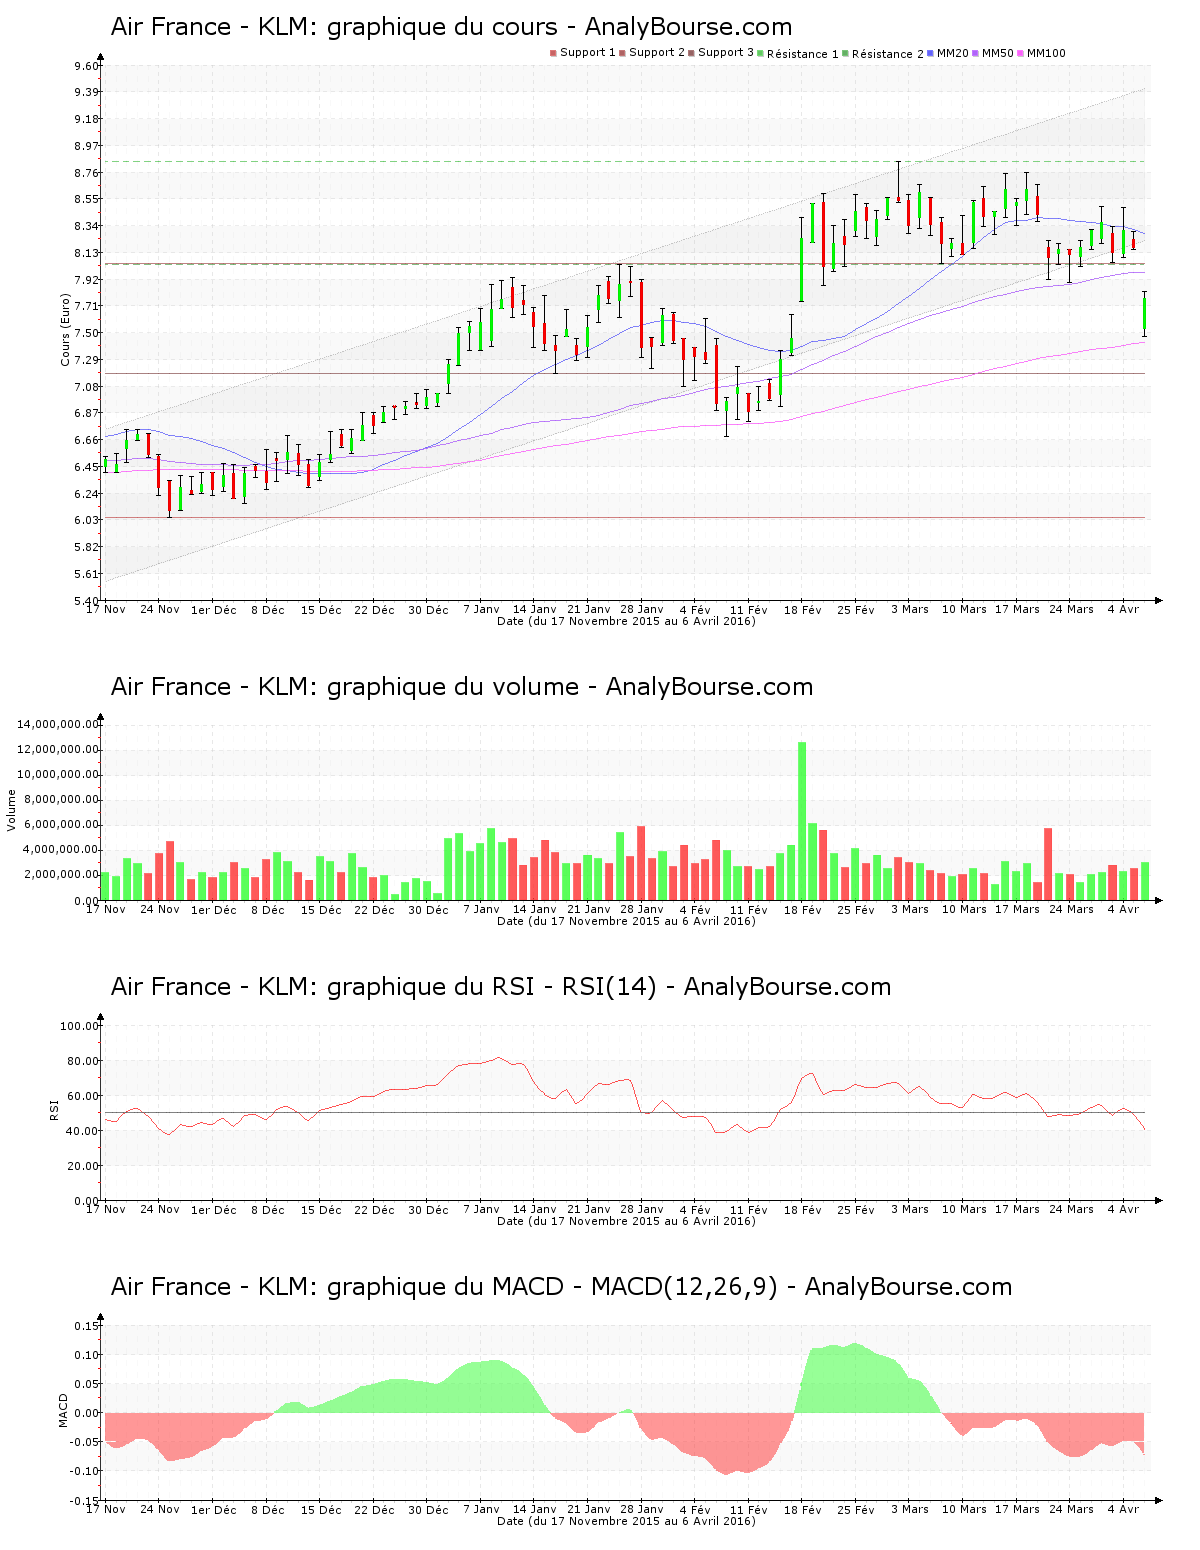The width and height of the screenshot is (1200, 1550).
Task: Click the 'Support 1' legend label
Action: [588, 53]
